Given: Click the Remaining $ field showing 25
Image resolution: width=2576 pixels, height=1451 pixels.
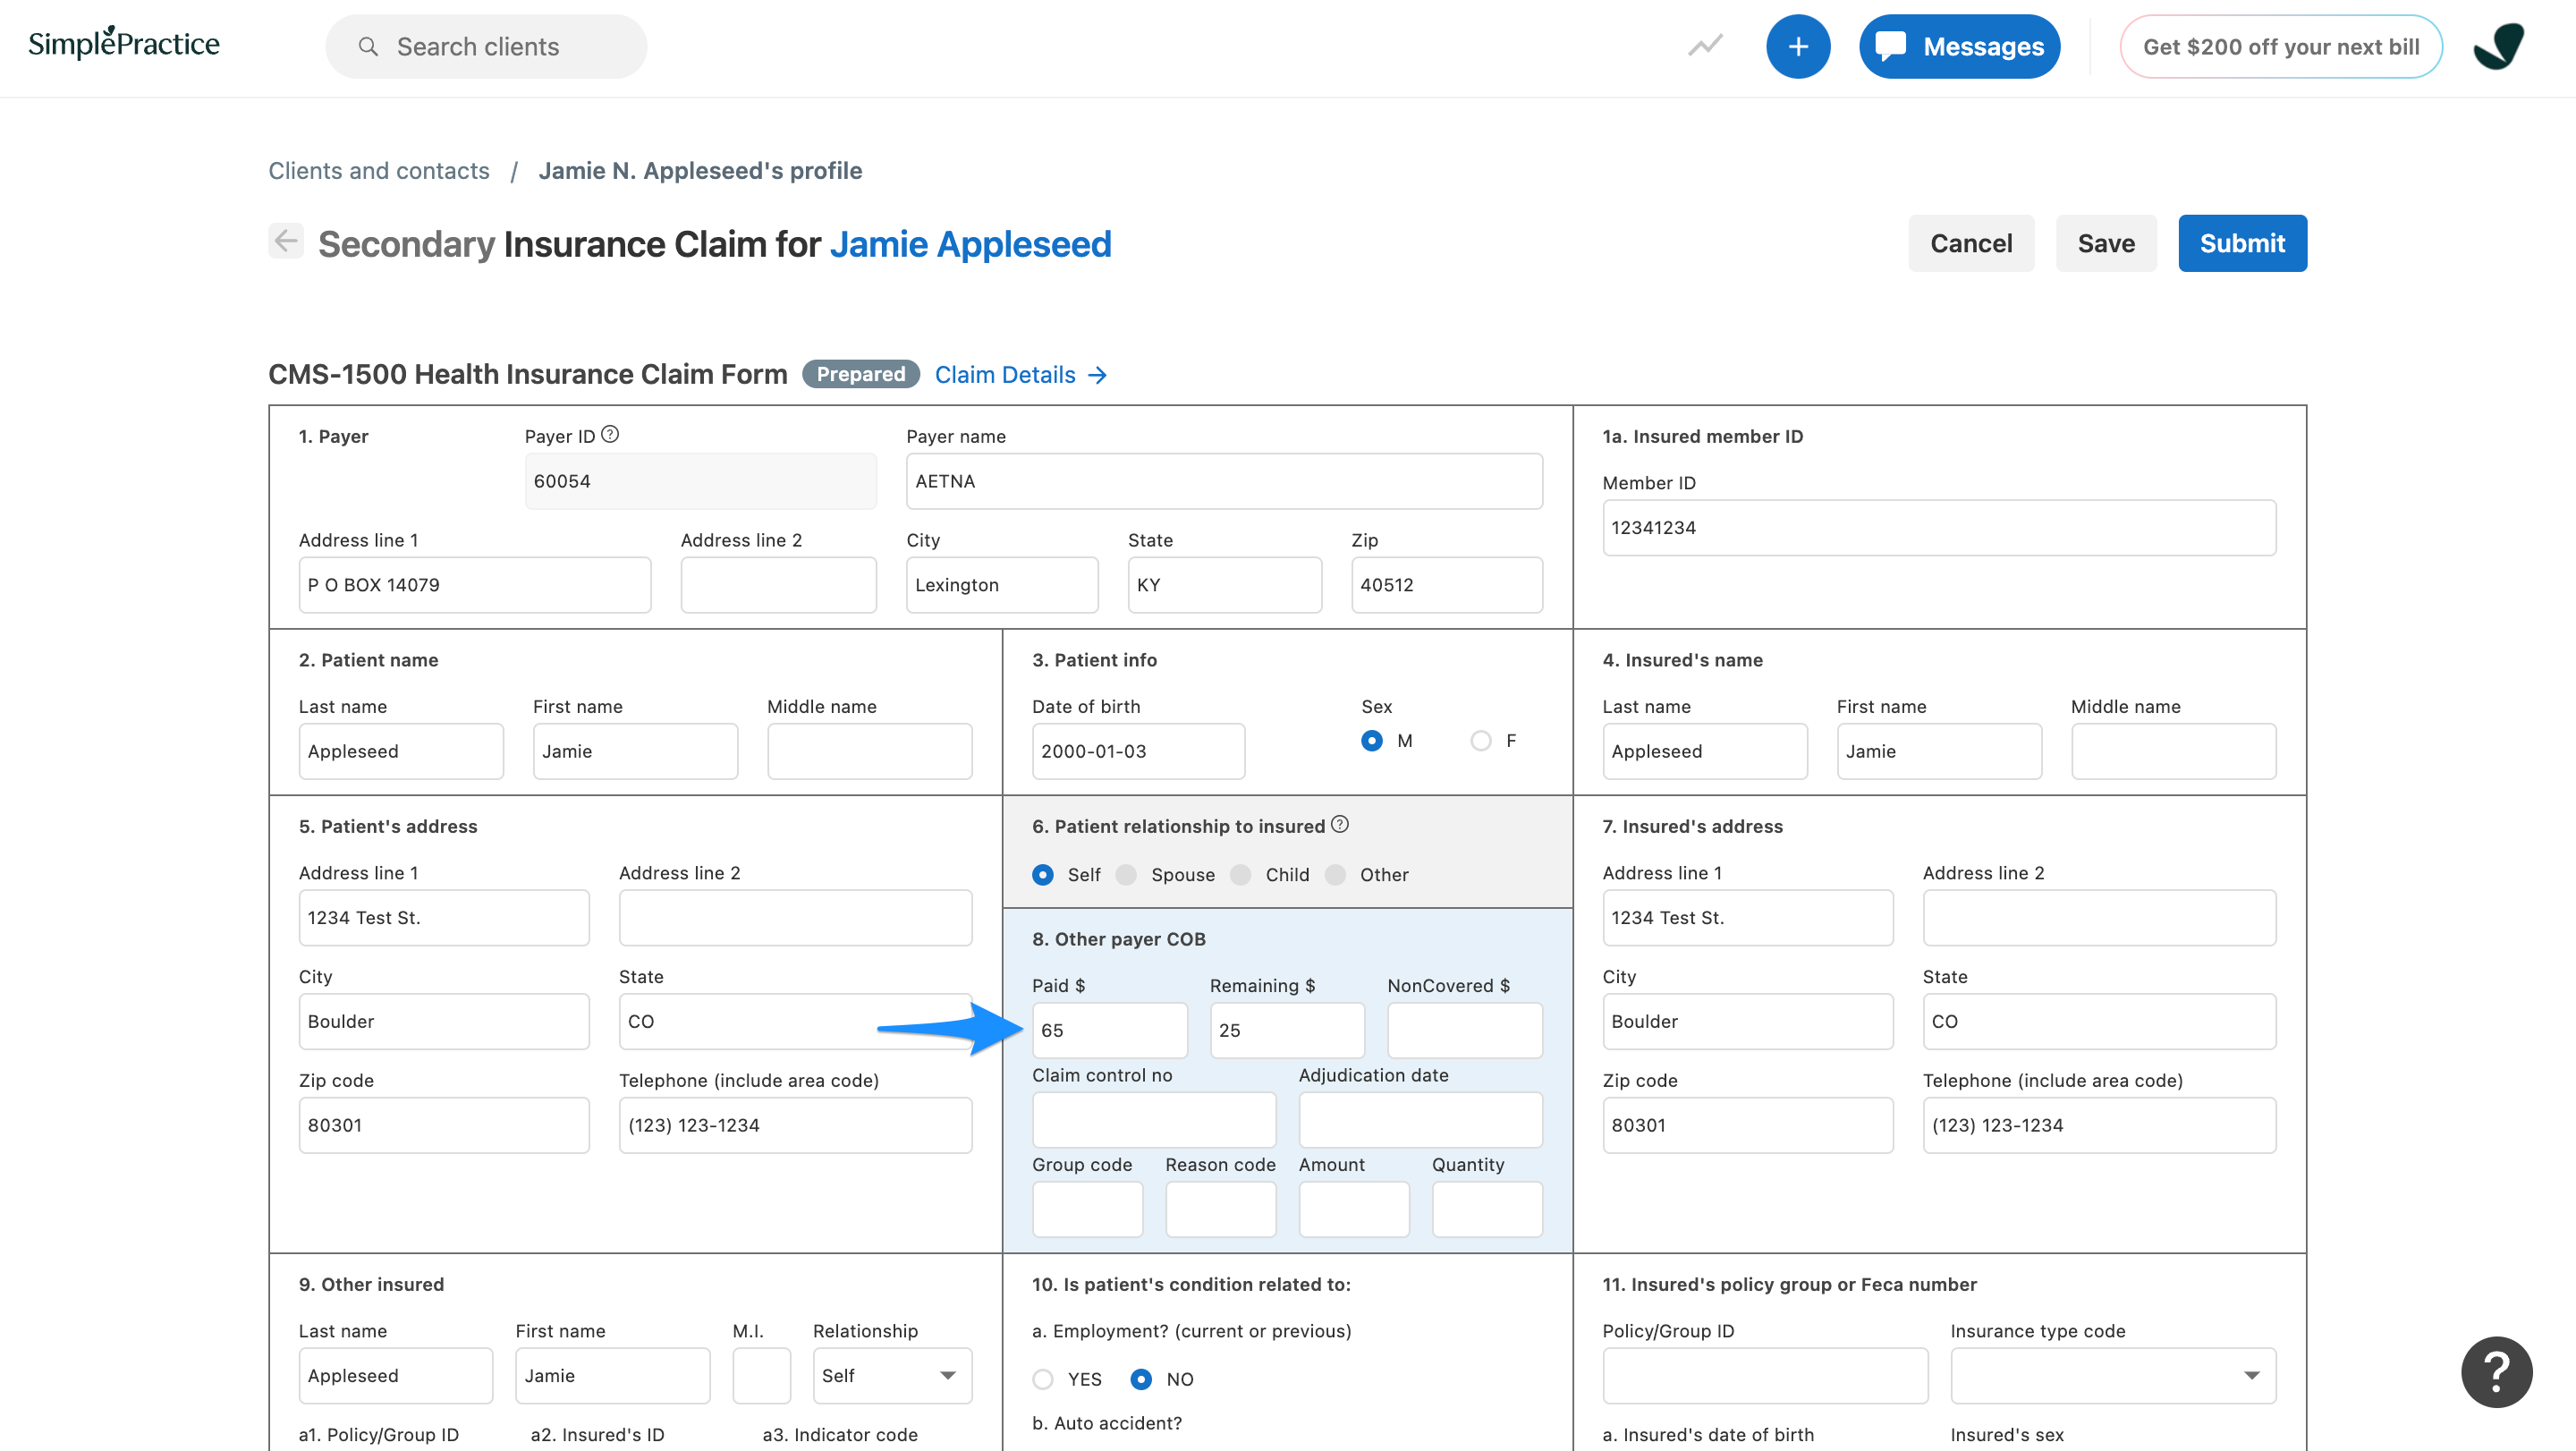Looking at the screenshot, I should click(x=1287, y=1030).
